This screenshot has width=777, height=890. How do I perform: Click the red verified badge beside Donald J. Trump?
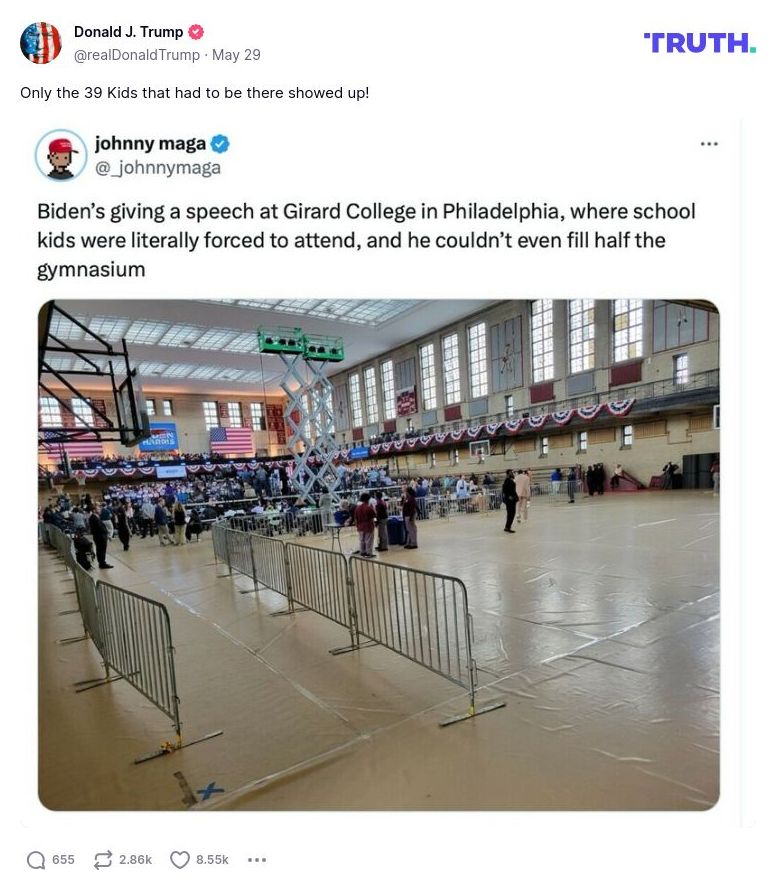[x=196, y=32]
